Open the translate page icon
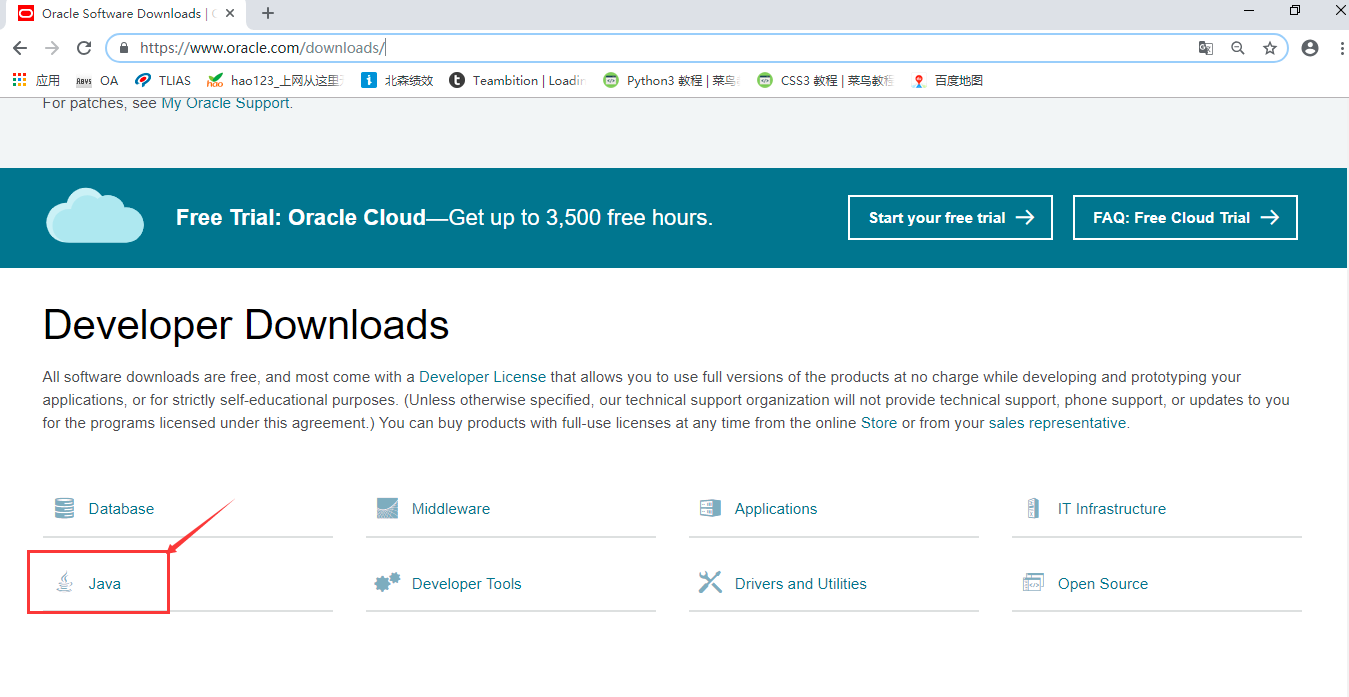 pyautogui.click(x=1206, y=48)
